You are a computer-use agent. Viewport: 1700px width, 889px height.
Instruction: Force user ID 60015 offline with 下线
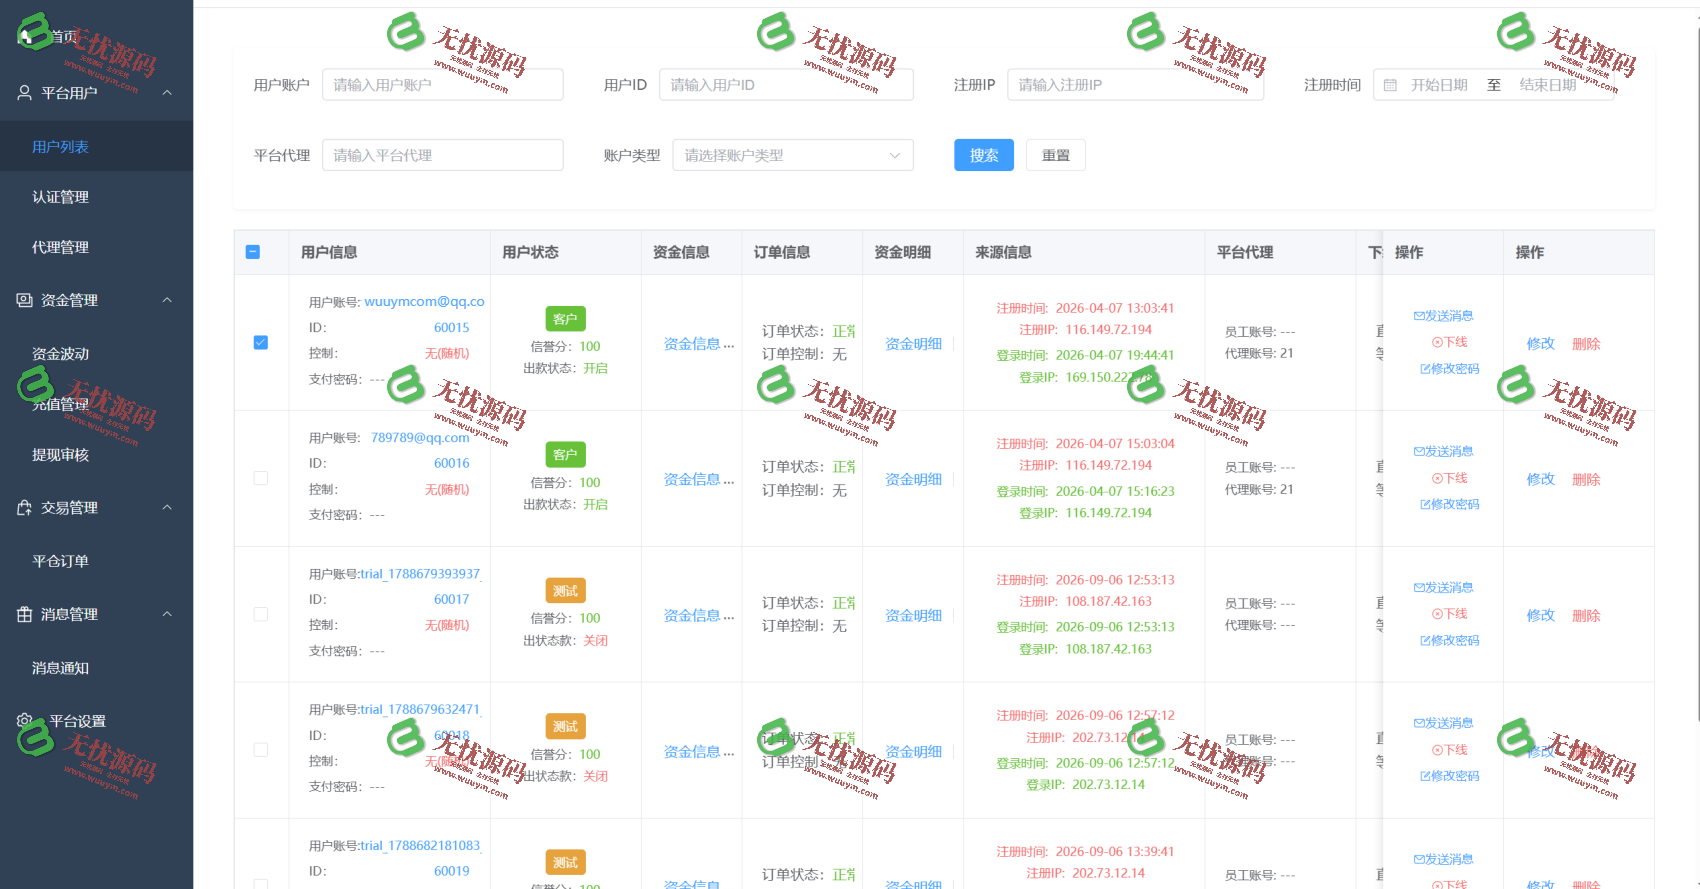tap(1450, 342)
